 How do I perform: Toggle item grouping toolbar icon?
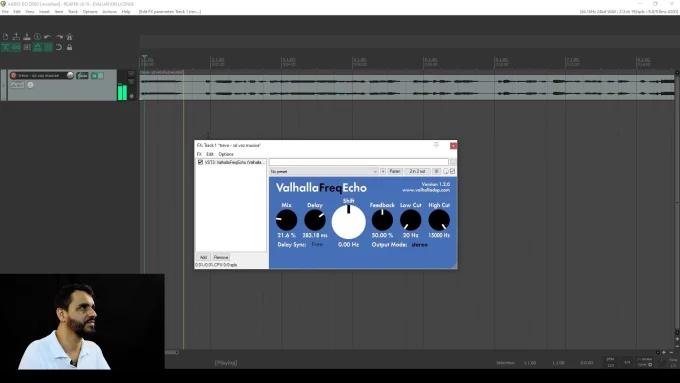[16, 47]
